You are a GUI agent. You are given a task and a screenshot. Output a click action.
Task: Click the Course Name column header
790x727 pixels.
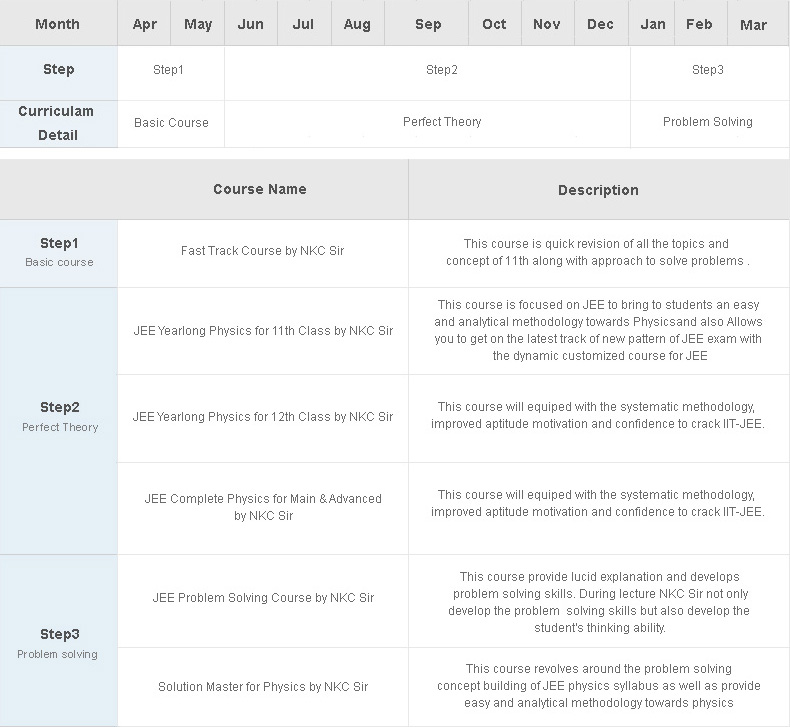pyautogui.click(x=260, y=189)
